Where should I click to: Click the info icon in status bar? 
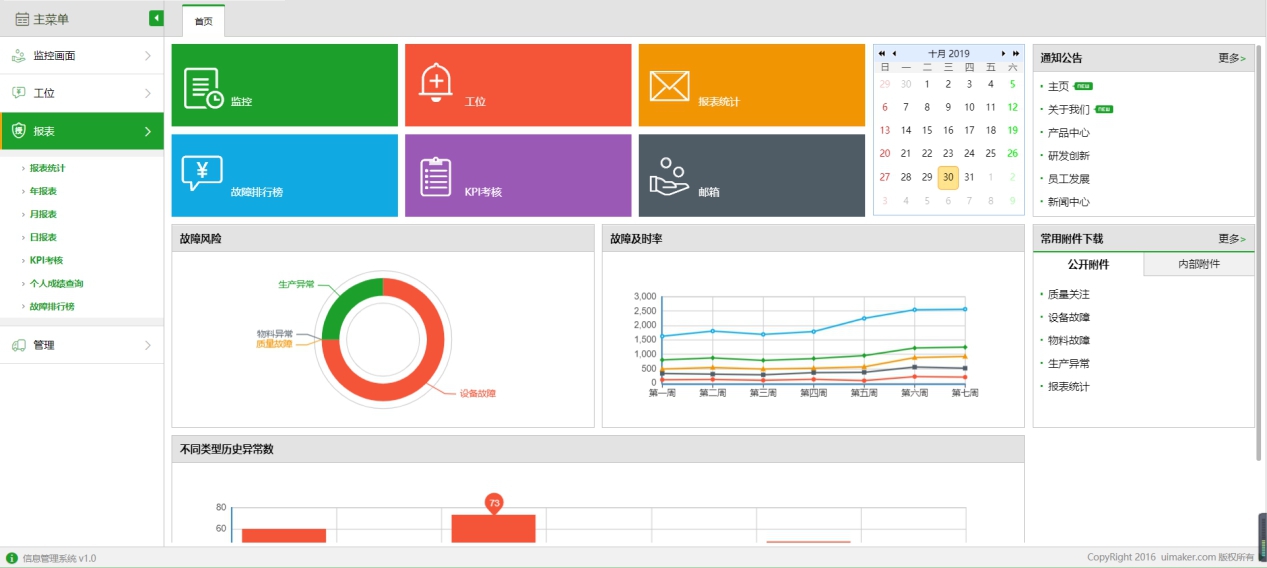[x=12, y=558]
